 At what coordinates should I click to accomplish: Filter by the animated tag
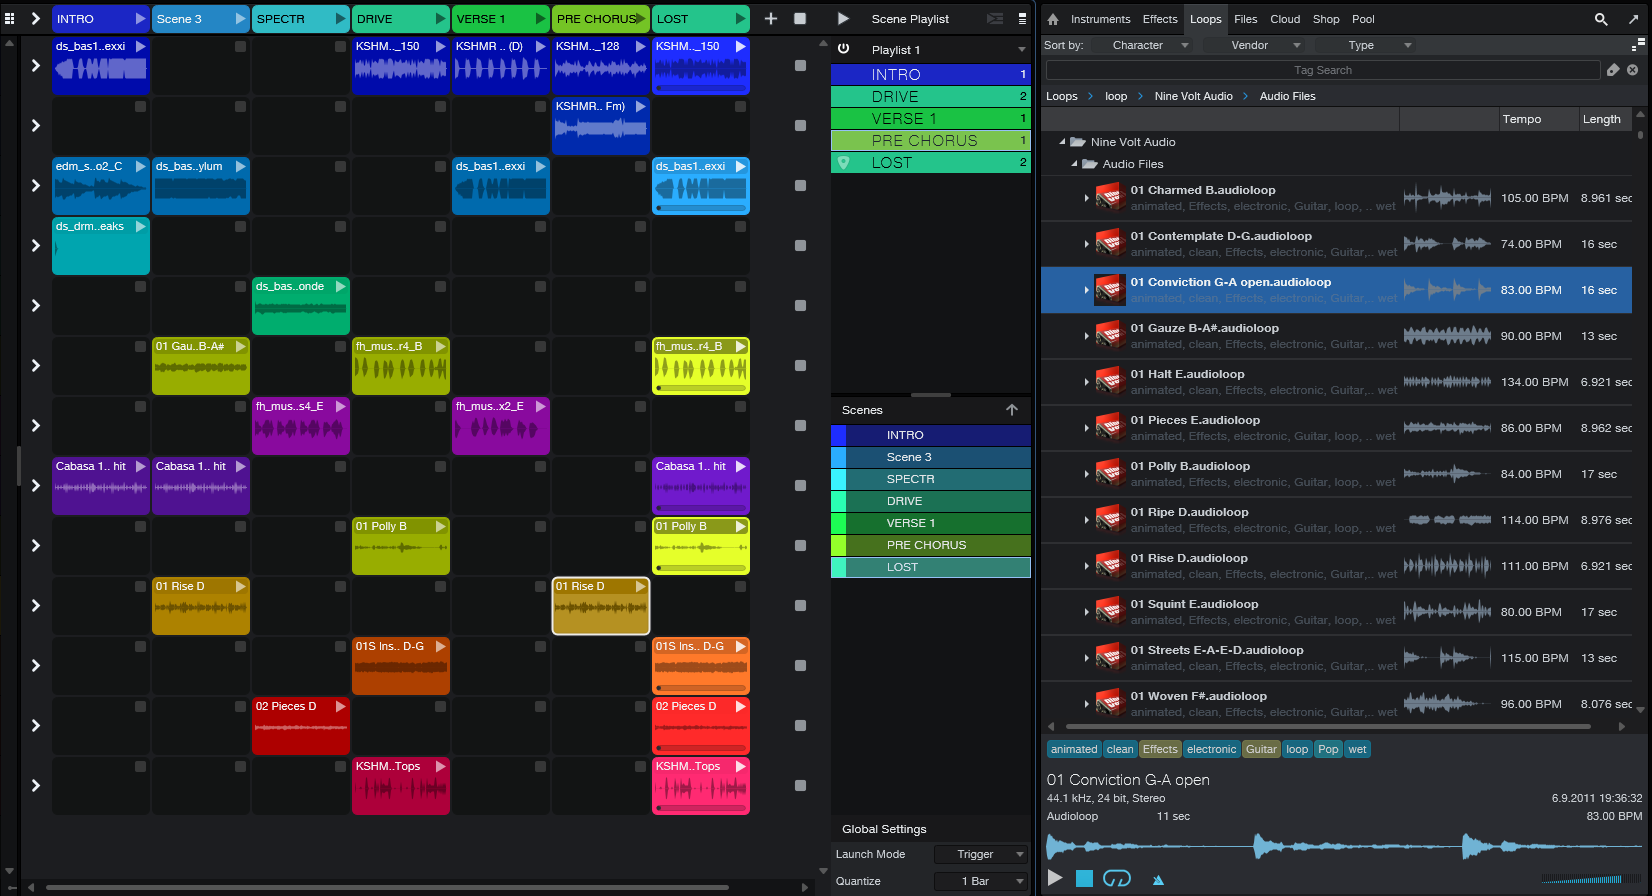pyautogui.click(x=1074, y=749)
